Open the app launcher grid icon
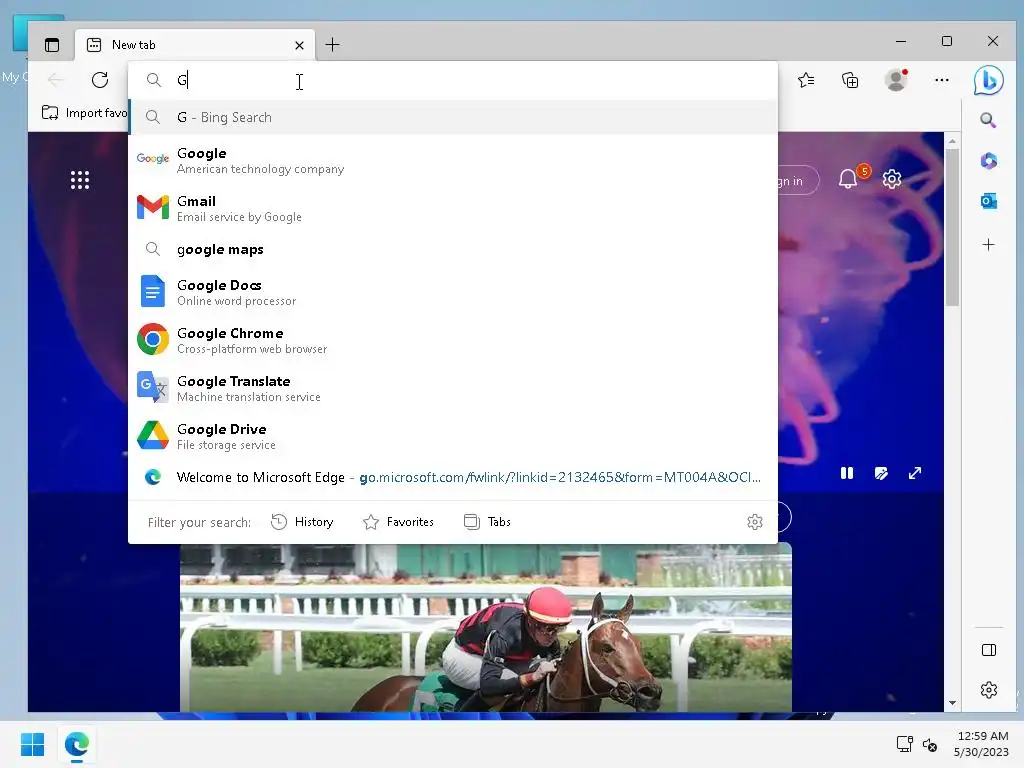Image resolution: width=1024 pixels, height=768 pixels. click(x=80, y=180)
